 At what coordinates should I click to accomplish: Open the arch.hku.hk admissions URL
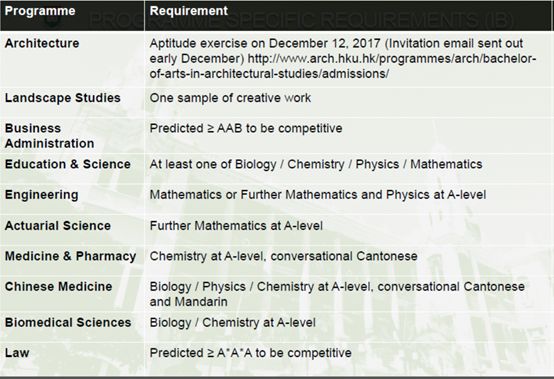pos(343,66)
